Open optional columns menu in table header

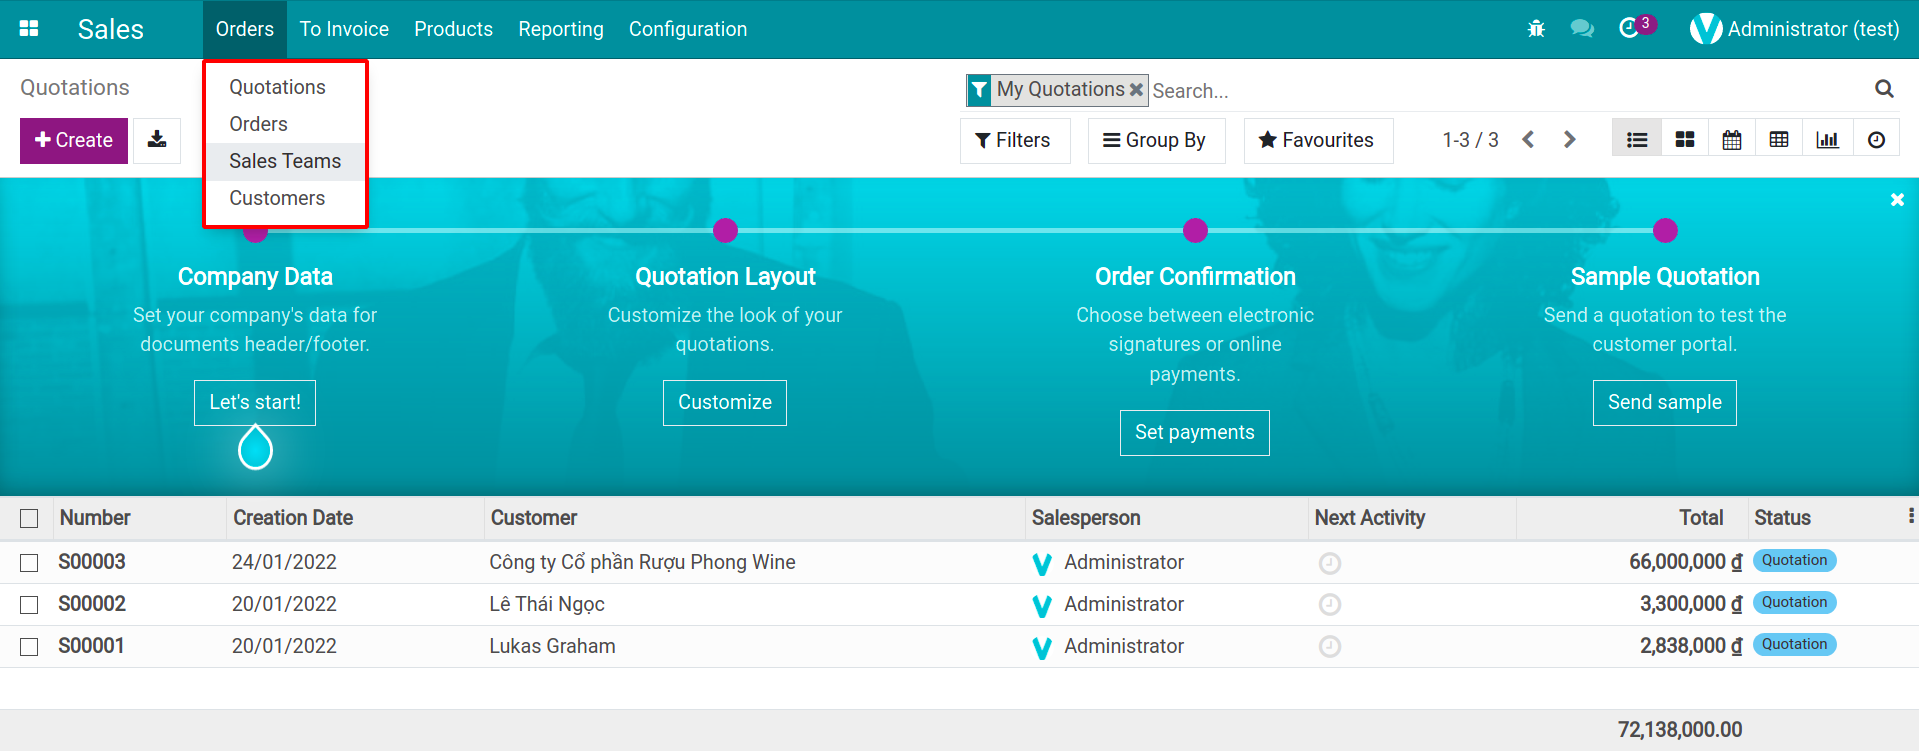pos(1910,516)
